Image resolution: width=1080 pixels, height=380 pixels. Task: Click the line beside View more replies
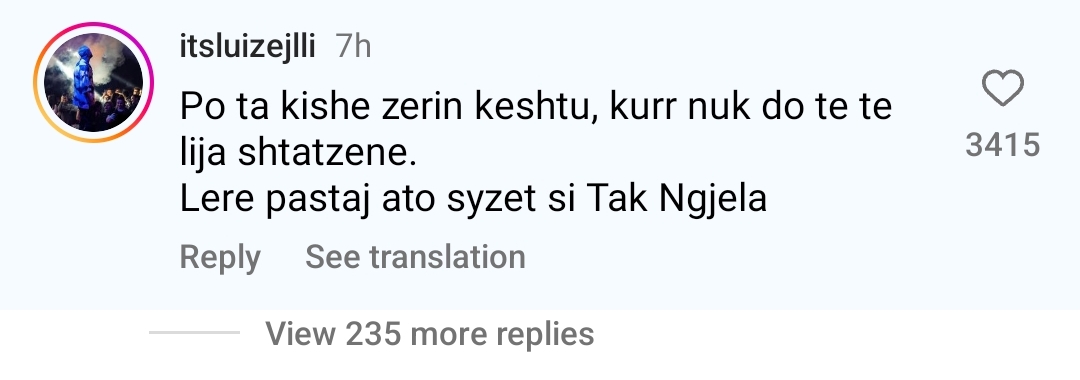194,332
